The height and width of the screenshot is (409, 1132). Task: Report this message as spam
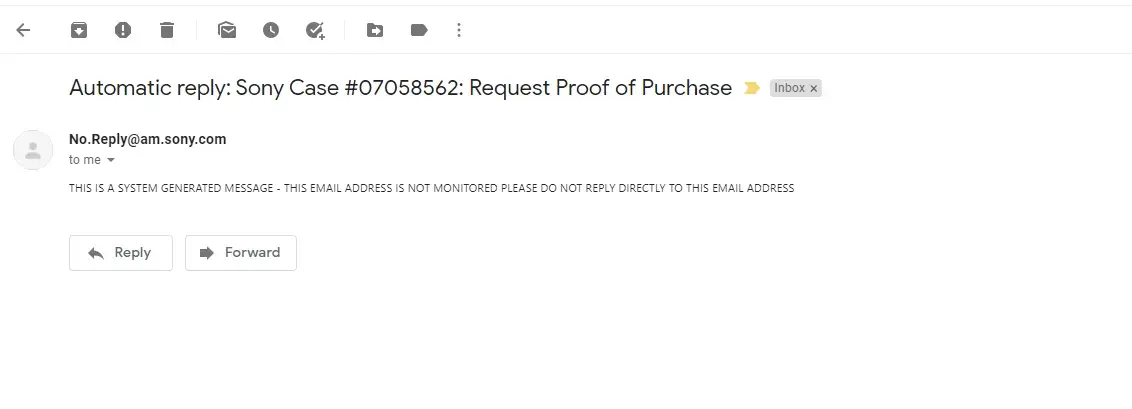[123, 30]
